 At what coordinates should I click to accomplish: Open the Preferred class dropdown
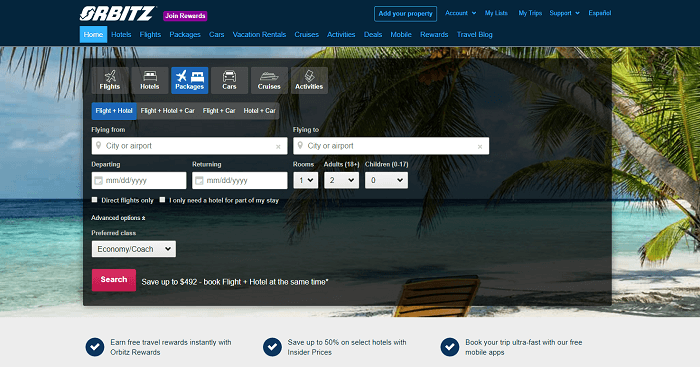click(x=133, y=249)
